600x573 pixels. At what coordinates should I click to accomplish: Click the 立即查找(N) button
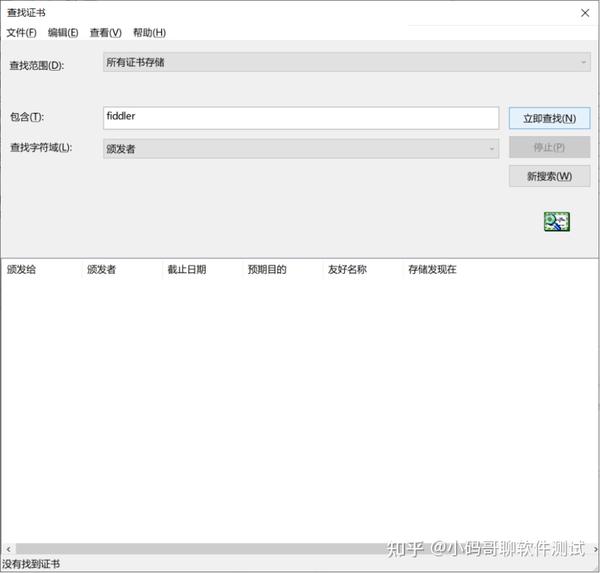[549, 118]
